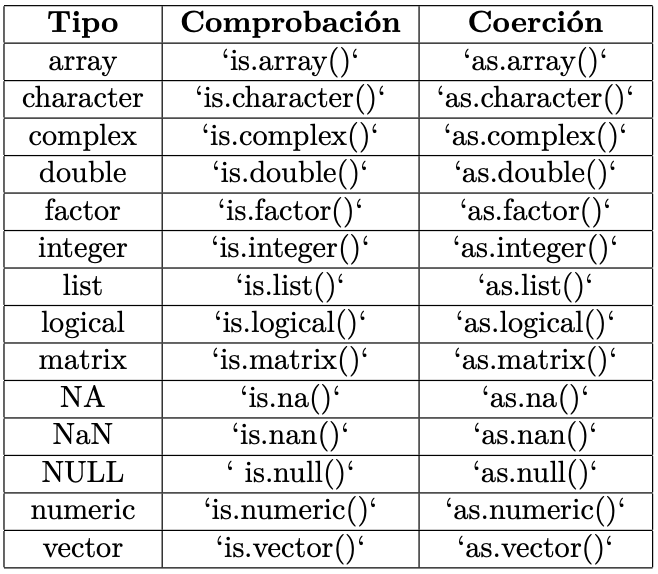Select the 'is.nan()' cell
Viewport: 658px width, 574px height.
point(290,435)
